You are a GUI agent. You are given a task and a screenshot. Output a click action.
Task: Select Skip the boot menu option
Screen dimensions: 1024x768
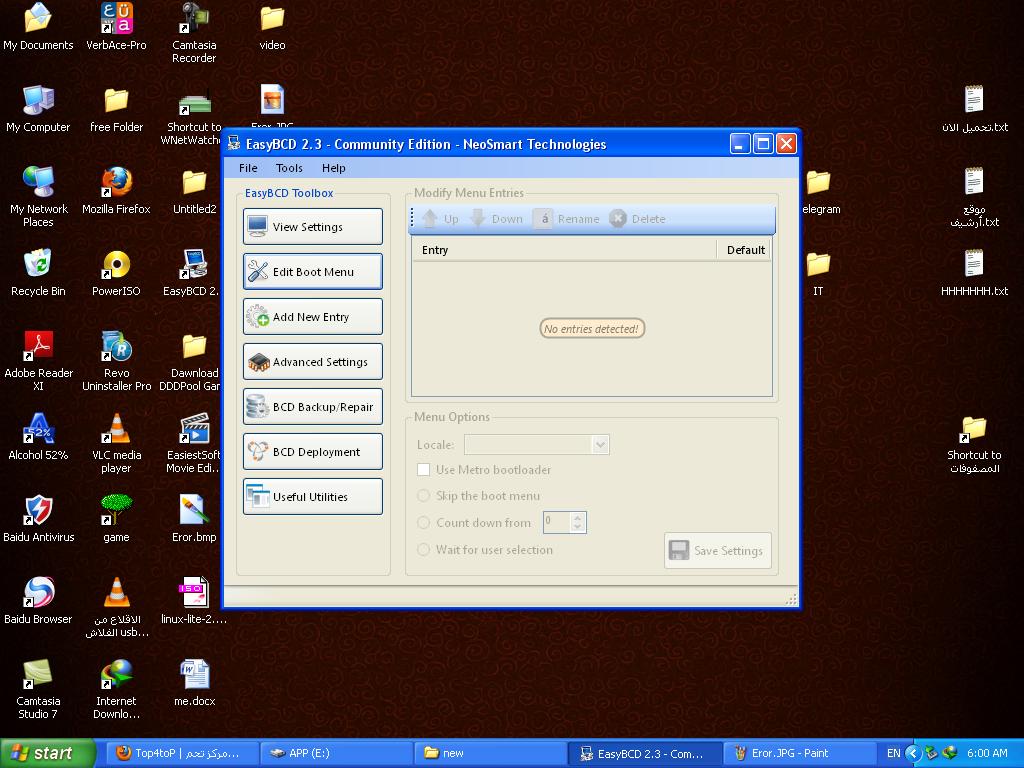(424, 496)
